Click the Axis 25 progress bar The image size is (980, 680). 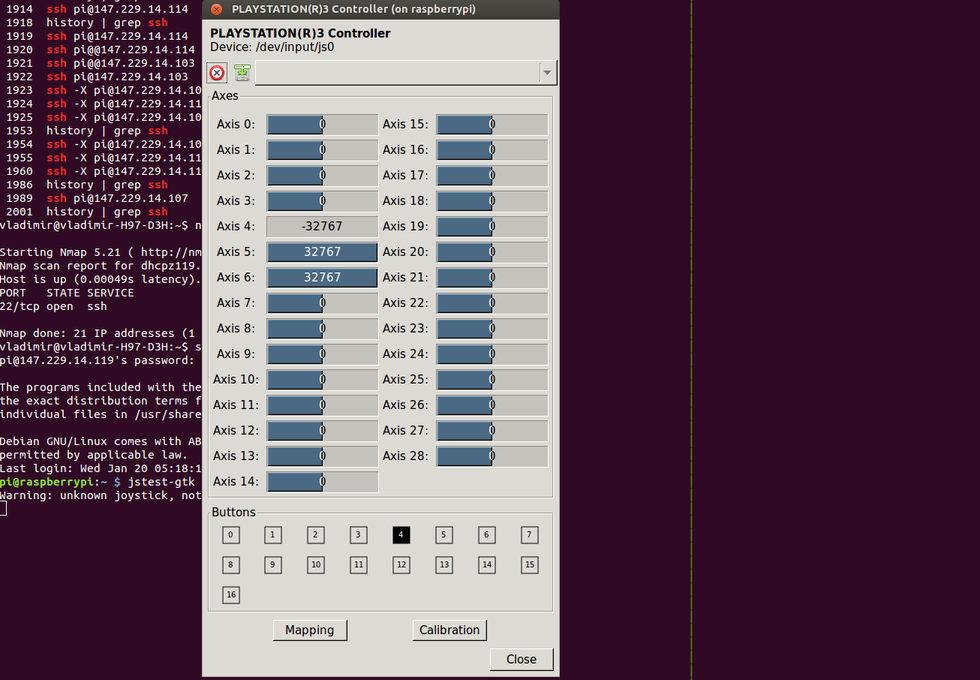[492, 379]
